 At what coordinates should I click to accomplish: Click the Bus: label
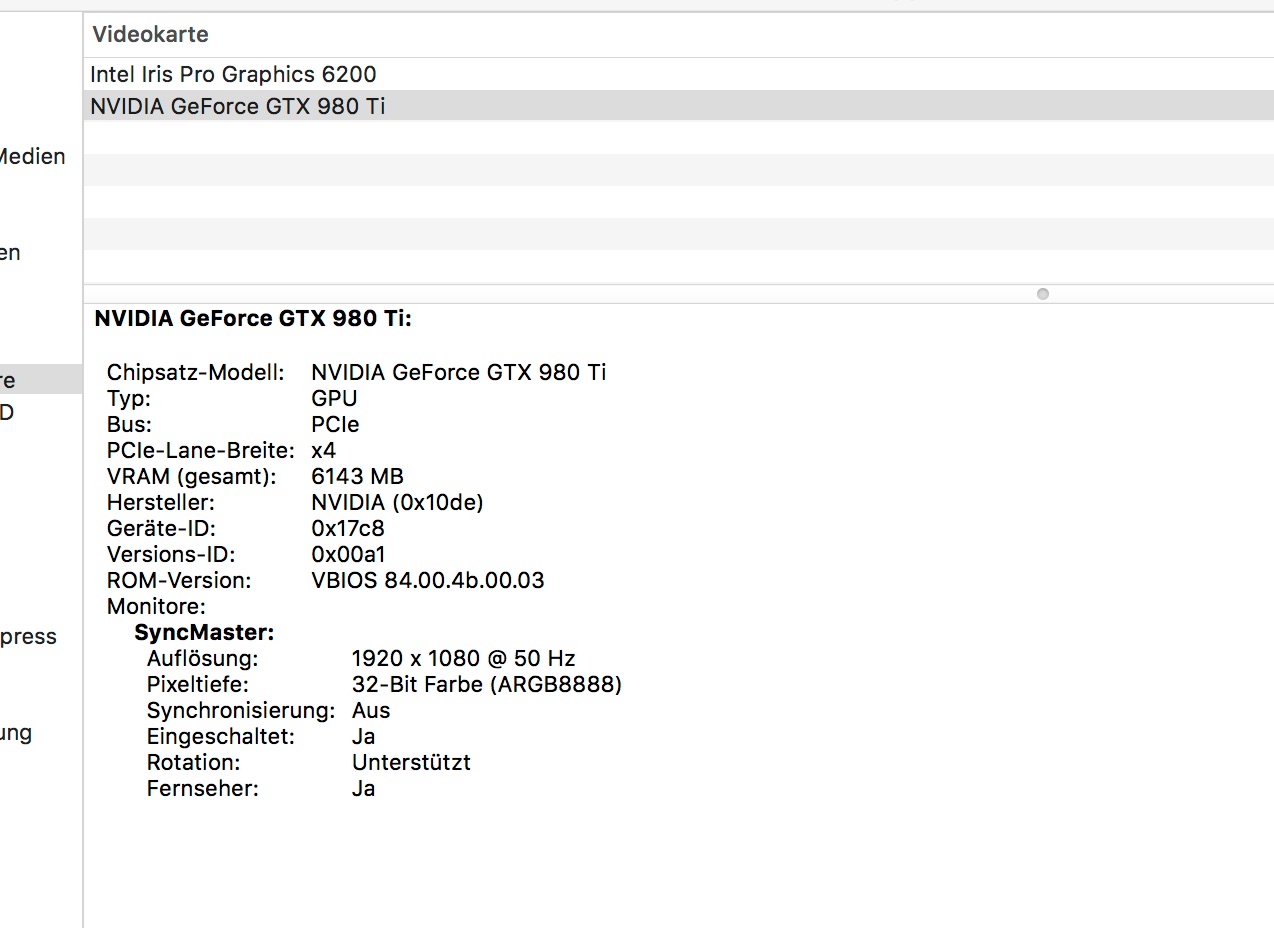pyautogui.click(x=129, y=424)
